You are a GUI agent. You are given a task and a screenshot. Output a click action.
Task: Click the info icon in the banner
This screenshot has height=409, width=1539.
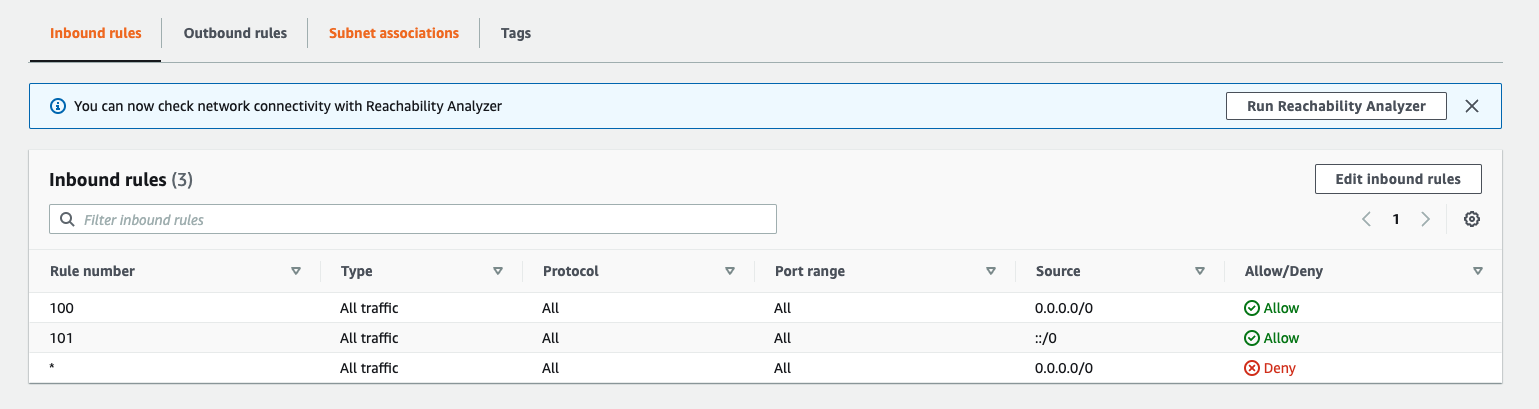point(57,106)
